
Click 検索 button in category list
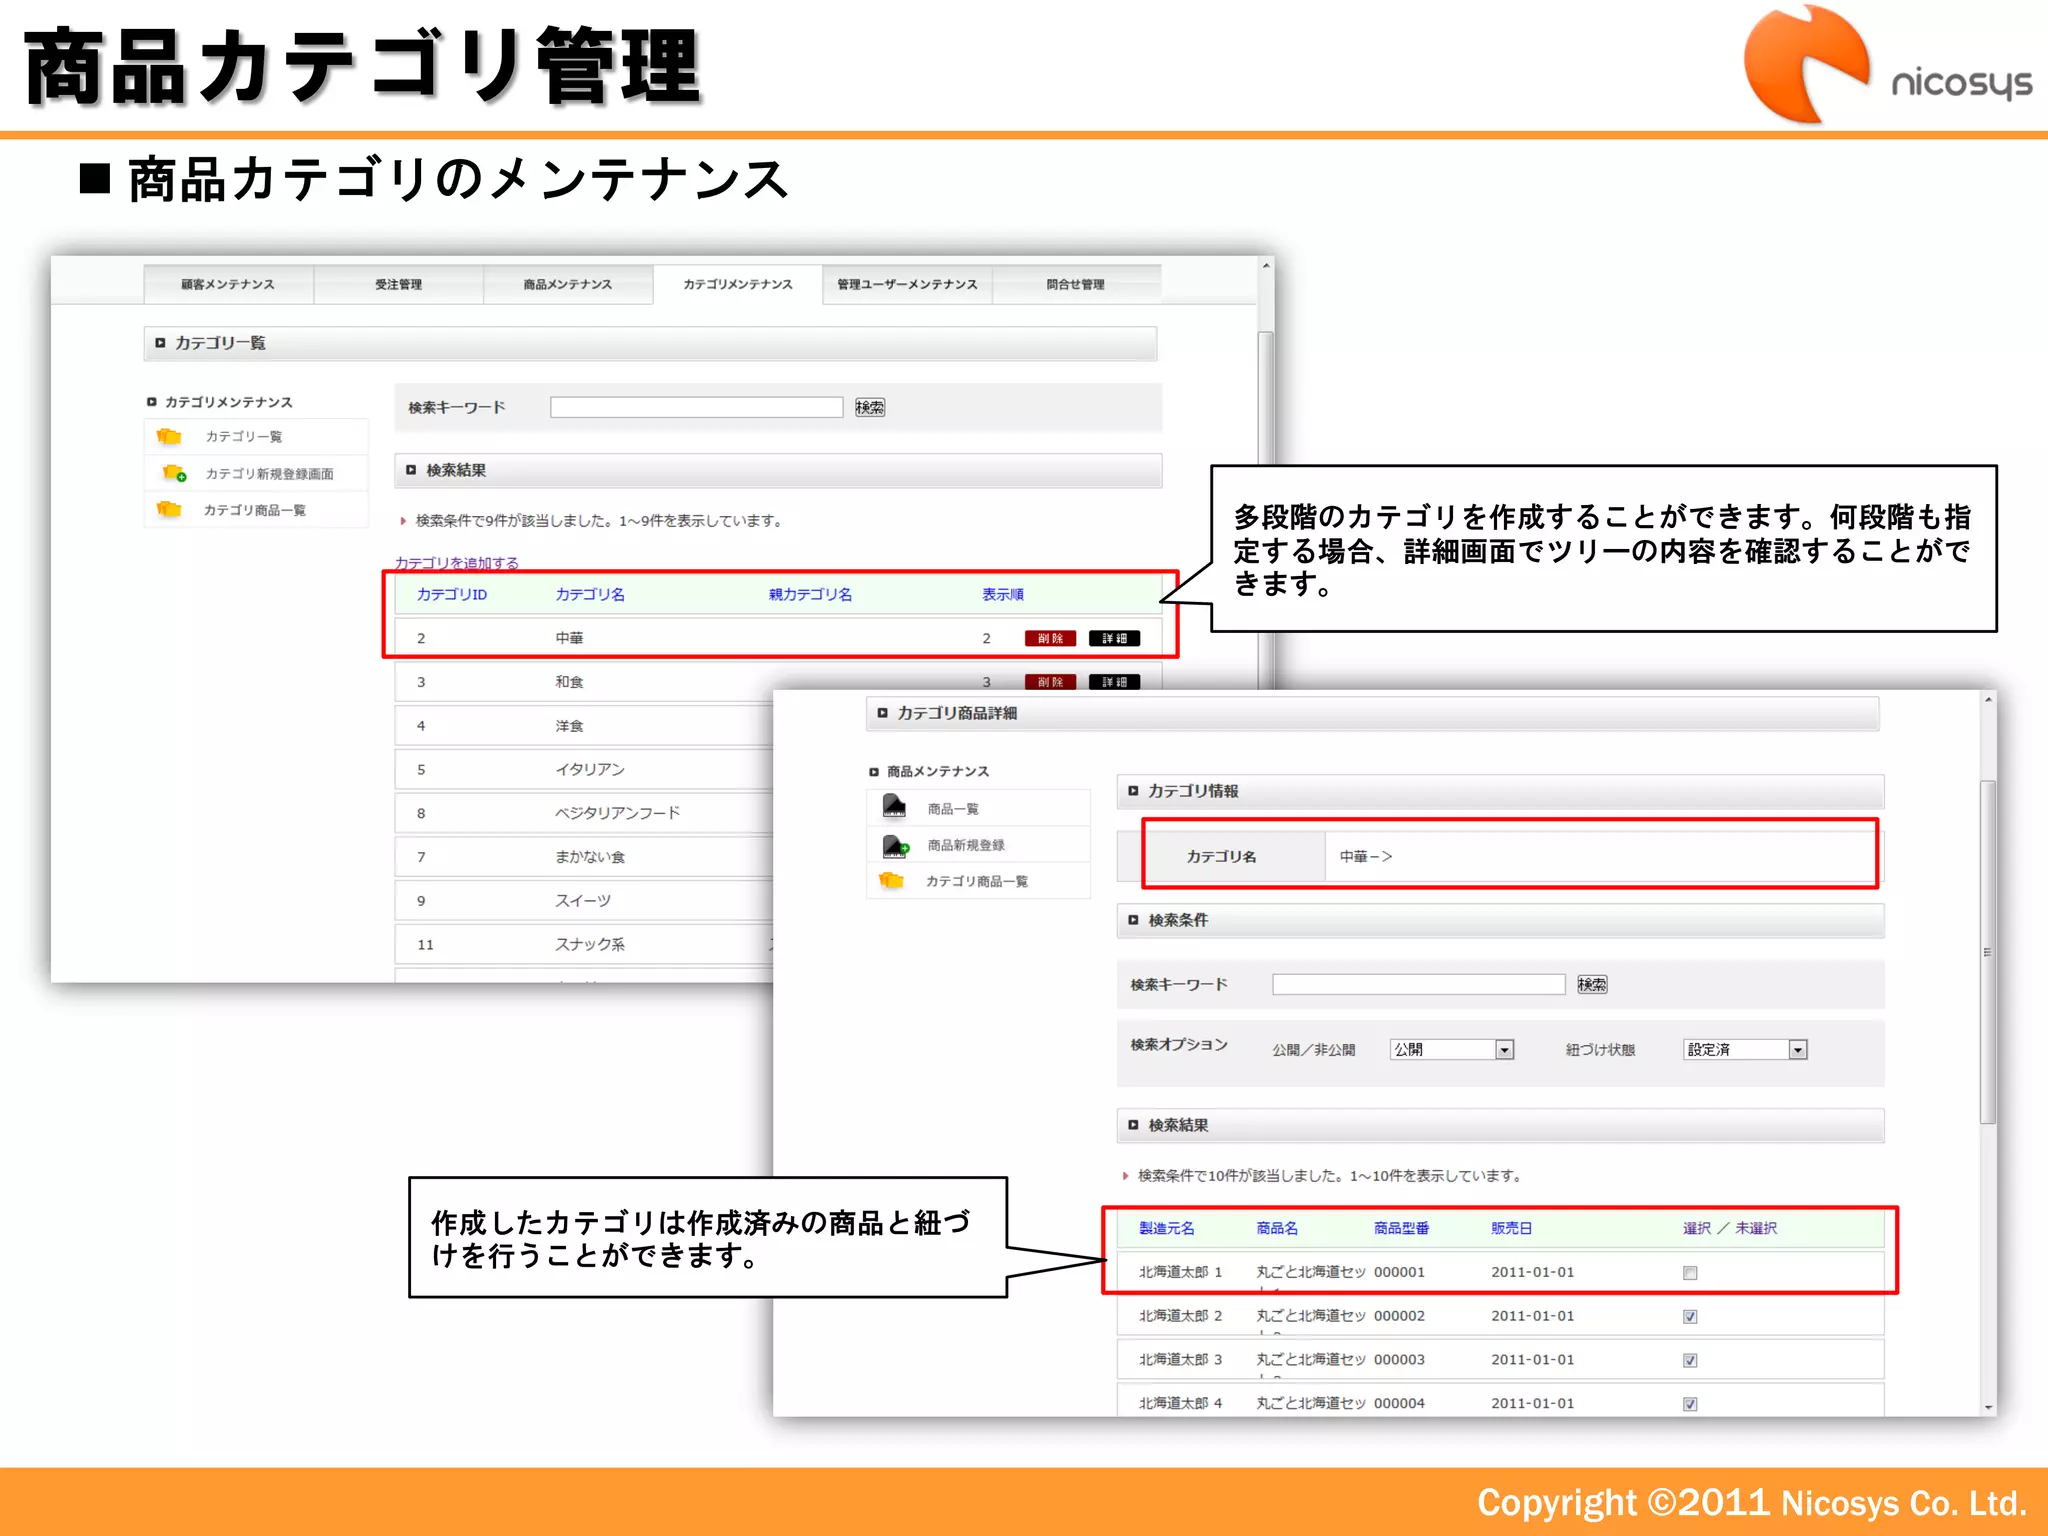pyautogui.click(x=870, y=407)
